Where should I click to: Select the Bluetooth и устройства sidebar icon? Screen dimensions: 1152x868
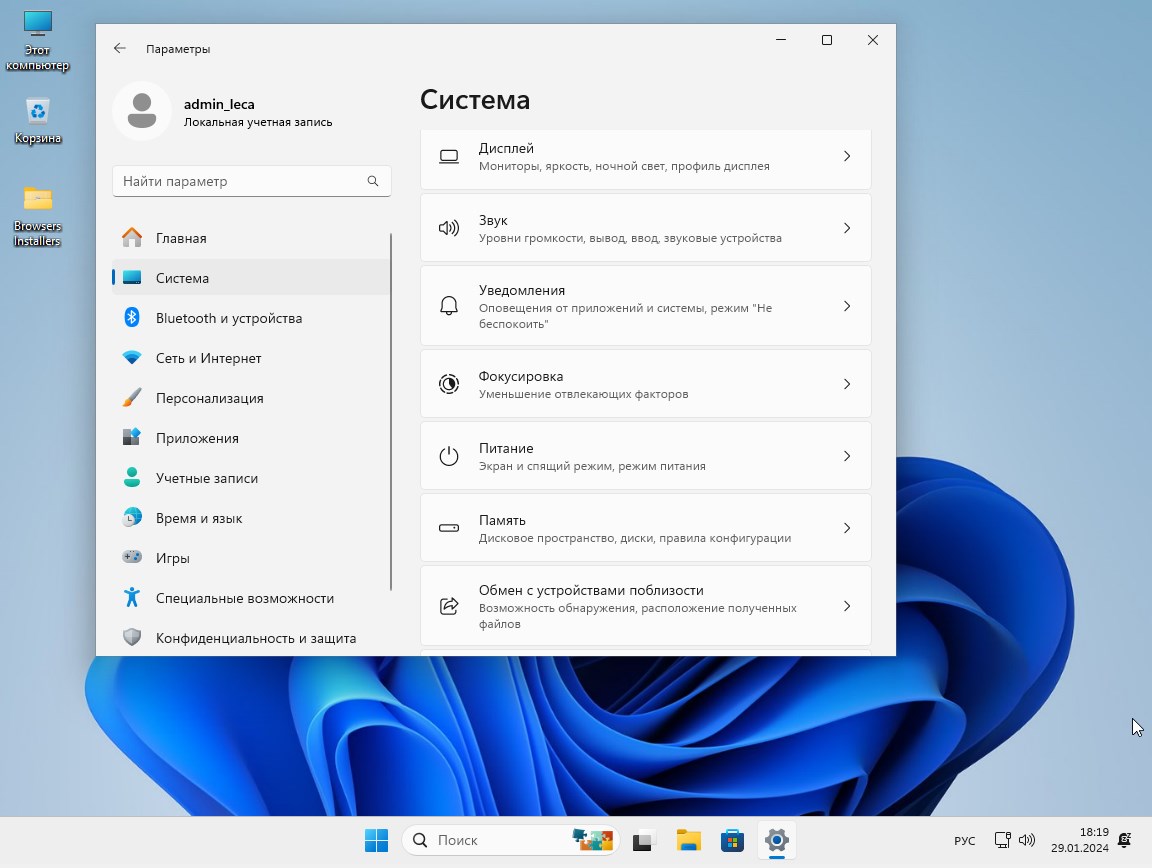[x=132, y=317]
